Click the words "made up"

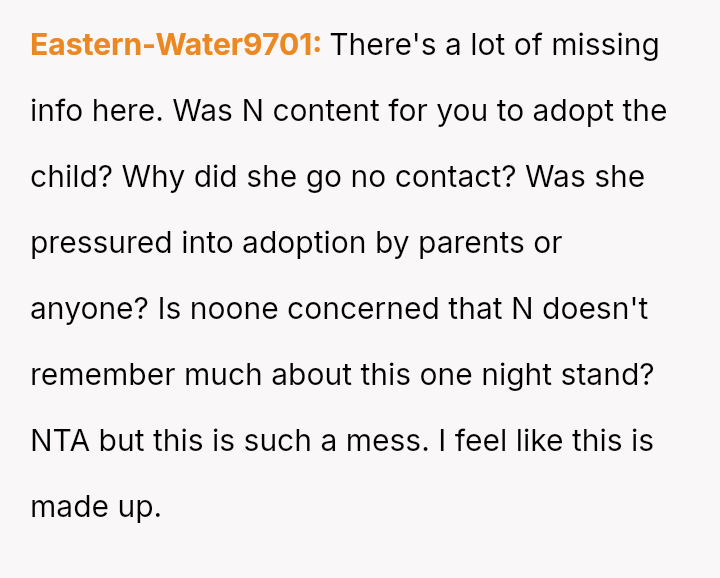94,507
